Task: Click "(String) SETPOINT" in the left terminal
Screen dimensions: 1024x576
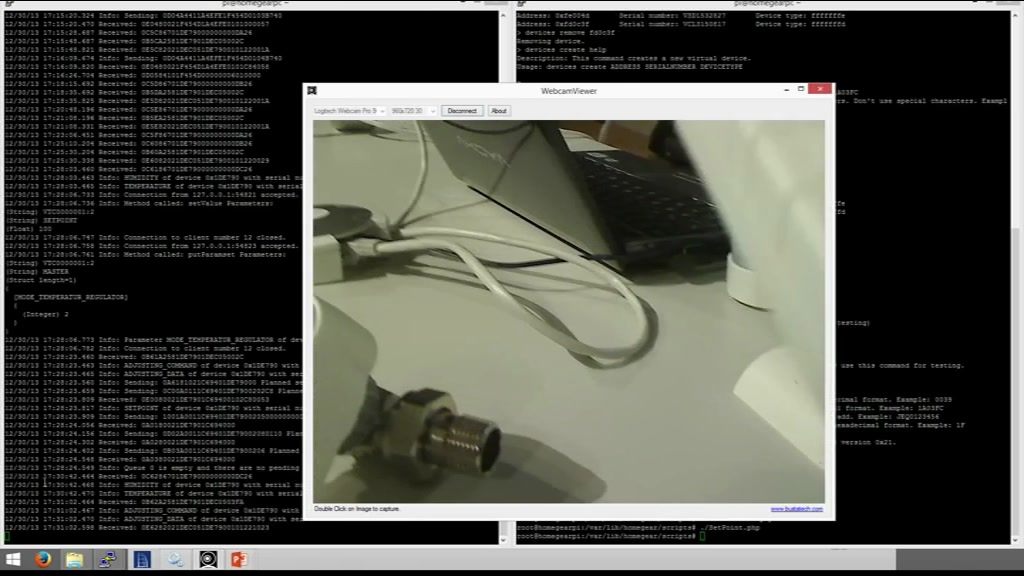Action: click(x=41, y=221)
